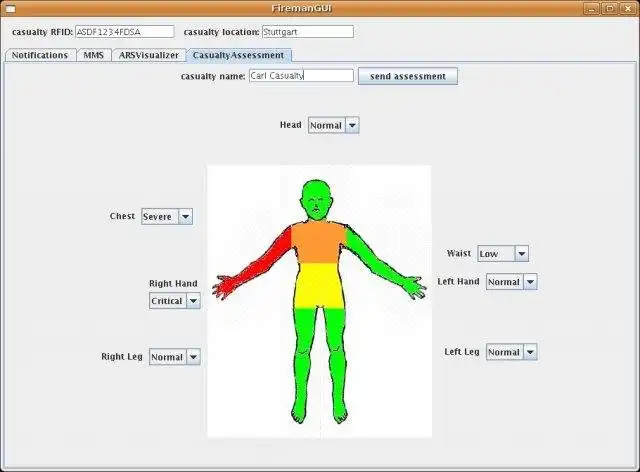This screenshot has height=472, width=640.
Task: Open the Right Hand Critical dropdown
Action: [x=174, y=301]
